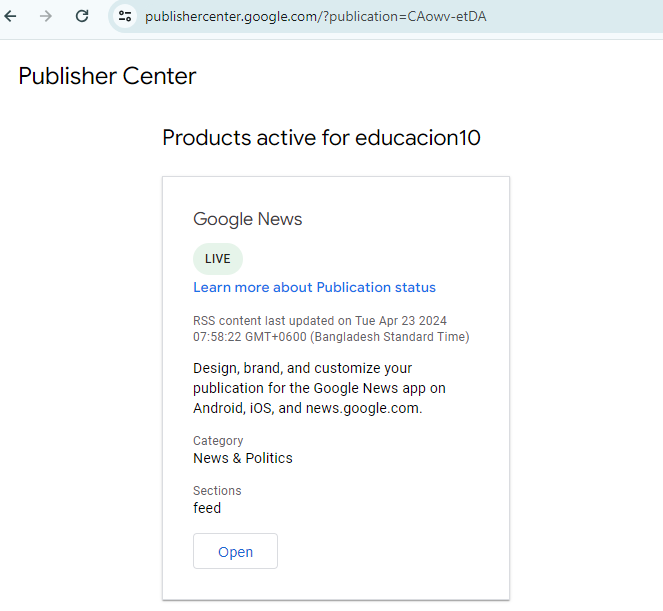This screenshot has width=663, height=611.
Task: Focus the publishercenter.google.com address bar
Action: (315, 17)
